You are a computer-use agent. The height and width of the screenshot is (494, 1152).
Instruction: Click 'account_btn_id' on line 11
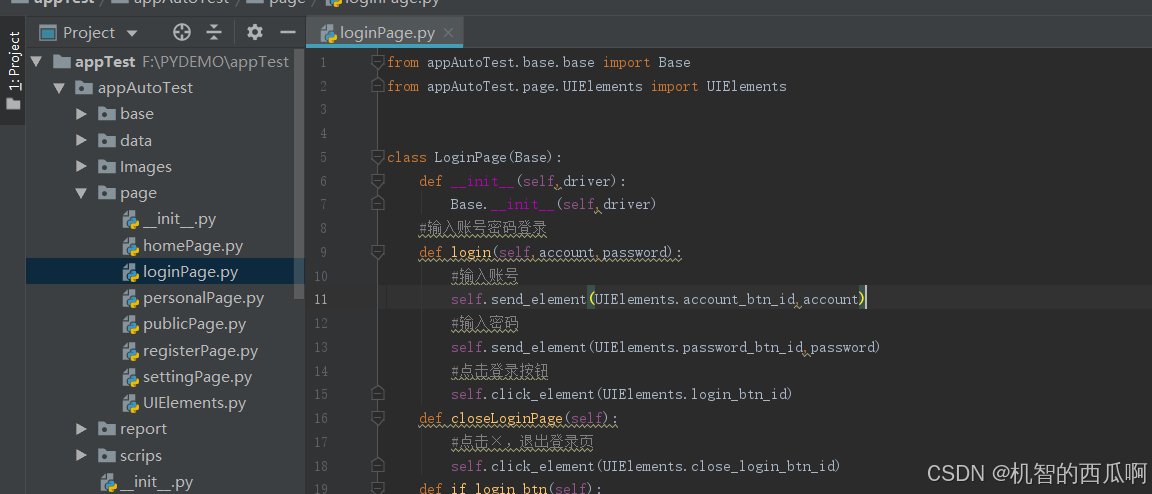click(738, 299)
